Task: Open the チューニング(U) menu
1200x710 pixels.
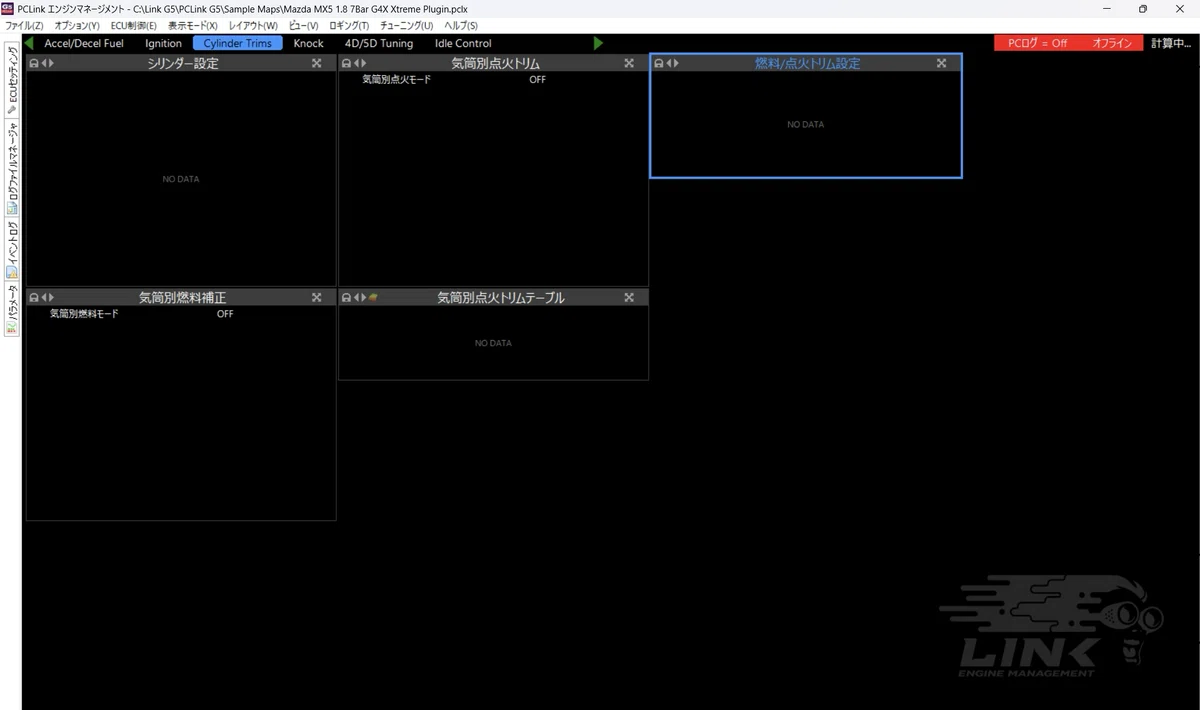Action: [x=407, y=25]
